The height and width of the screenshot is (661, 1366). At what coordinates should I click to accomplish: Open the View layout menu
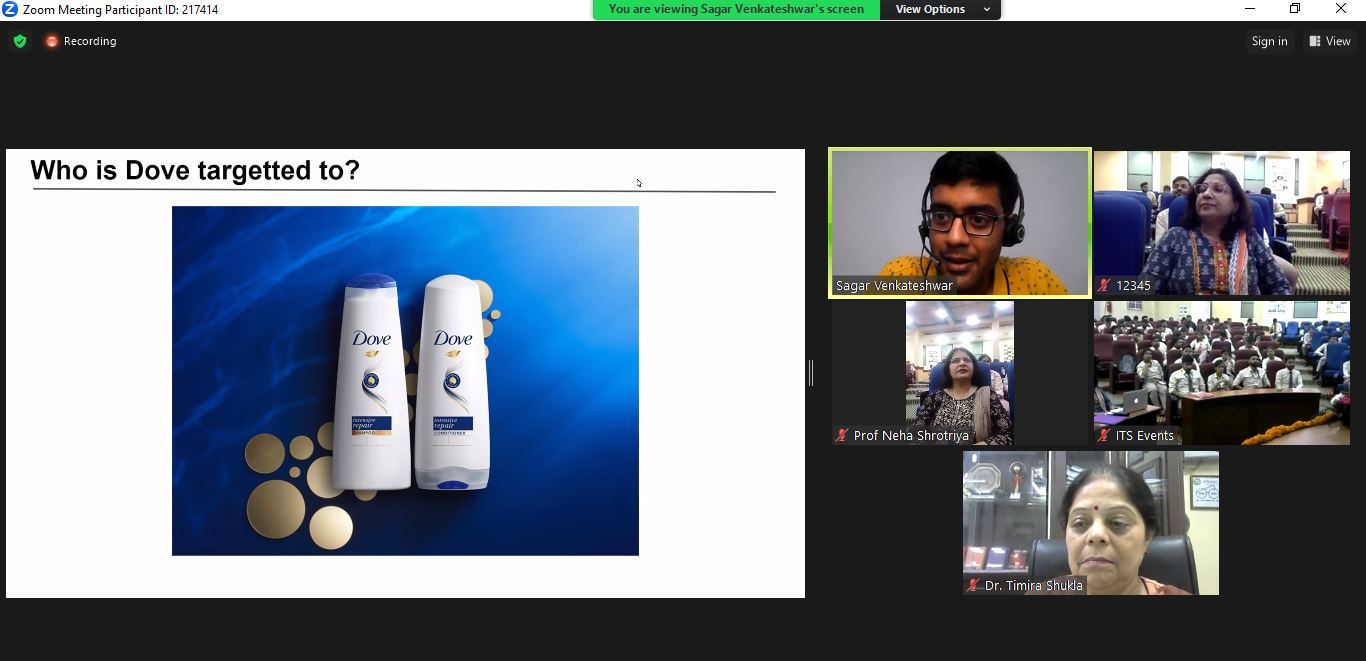click(x=1329, y=41)
